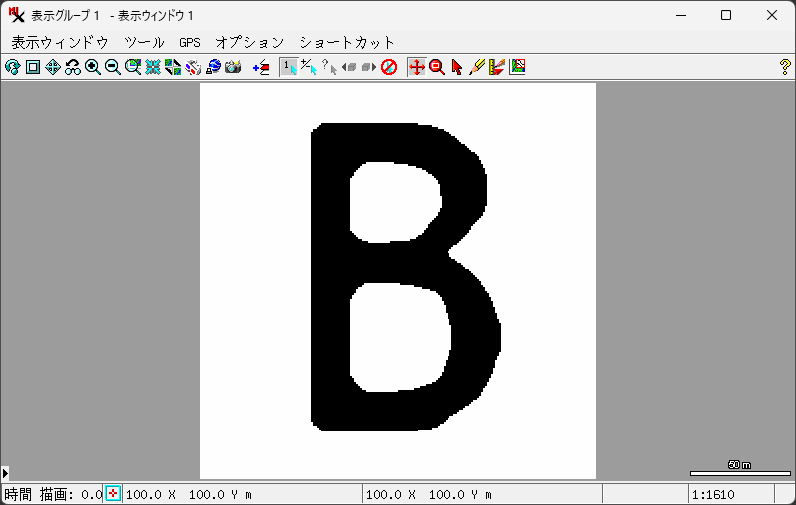The image size is (796, 505).
Task: Toggle the red crosshair pan tool
Action: [x=417, y=67]
